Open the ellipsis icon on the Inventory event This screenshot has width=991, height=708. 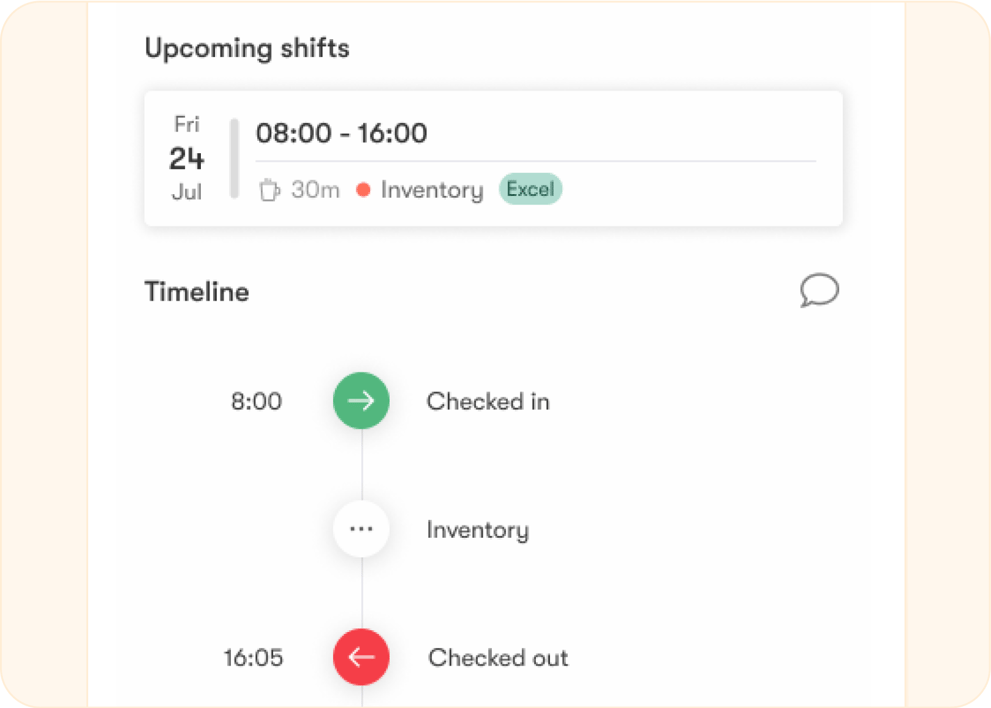tap(361, 529)
